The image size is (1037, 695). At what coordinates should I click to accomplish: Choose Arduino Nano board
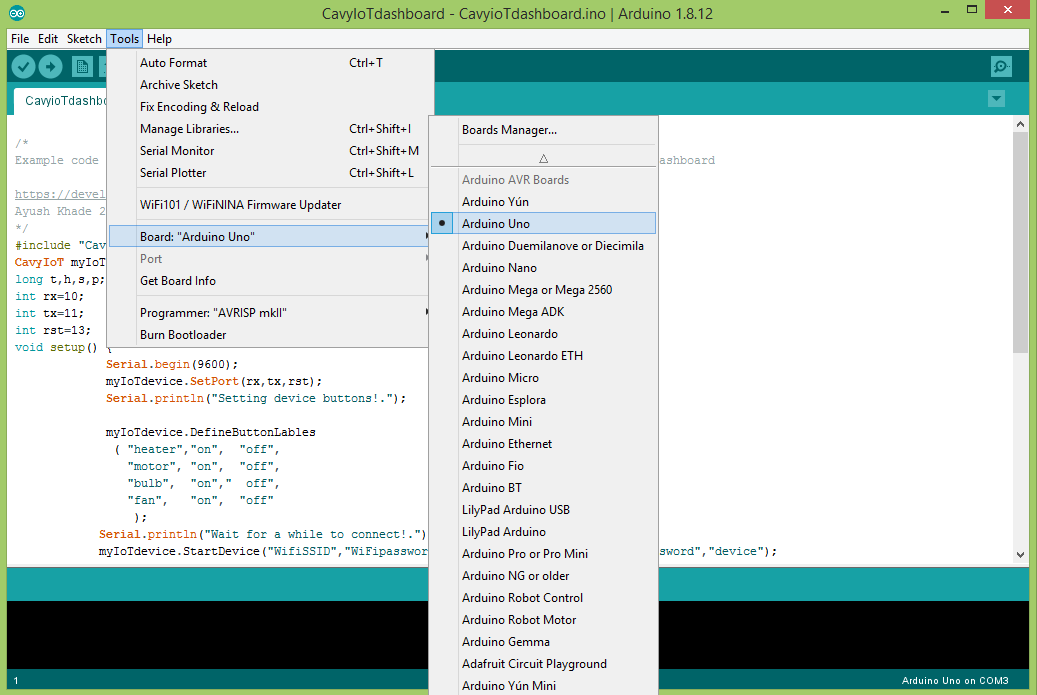coord(499,268)
